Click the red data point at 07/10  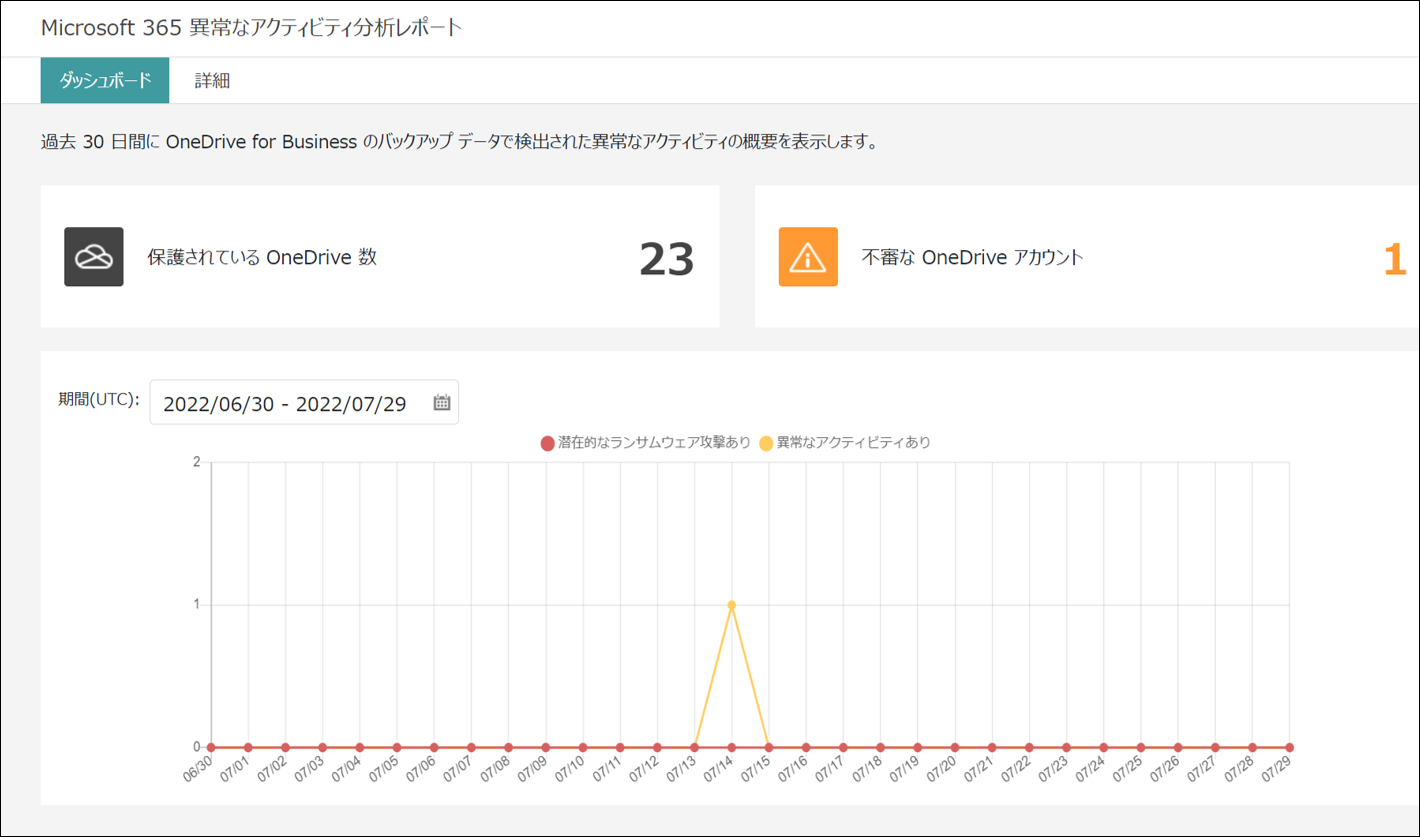(x=583, y=747)
